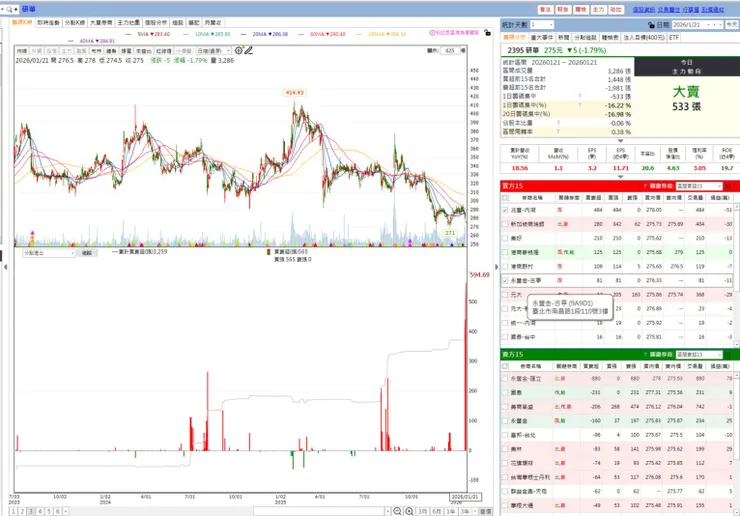Click the 今天 button
Image resolution: width=740 pixels, height=516 pixels.
tap(732, 25)
